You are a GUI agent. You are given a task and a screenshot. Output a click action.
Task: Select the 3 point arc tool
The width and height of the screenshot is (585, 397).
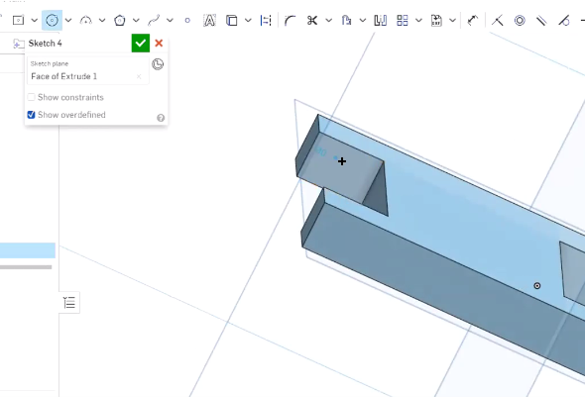pos(86,20)
